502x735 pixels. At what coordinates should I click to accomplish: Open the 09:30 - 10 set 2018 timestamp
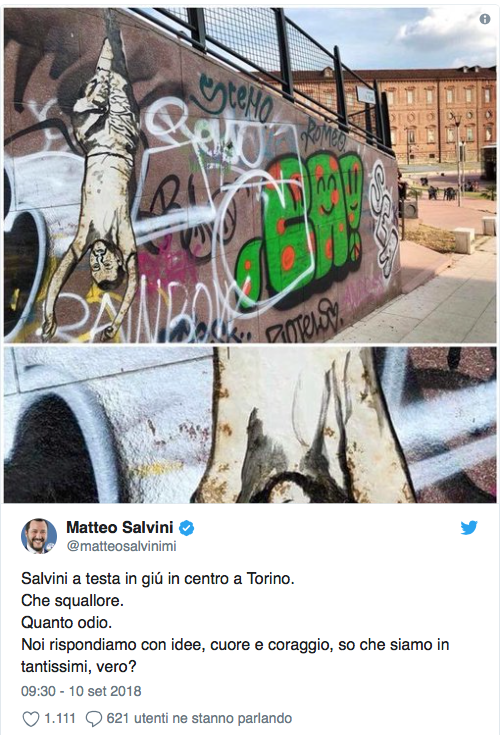coord(81,691)
